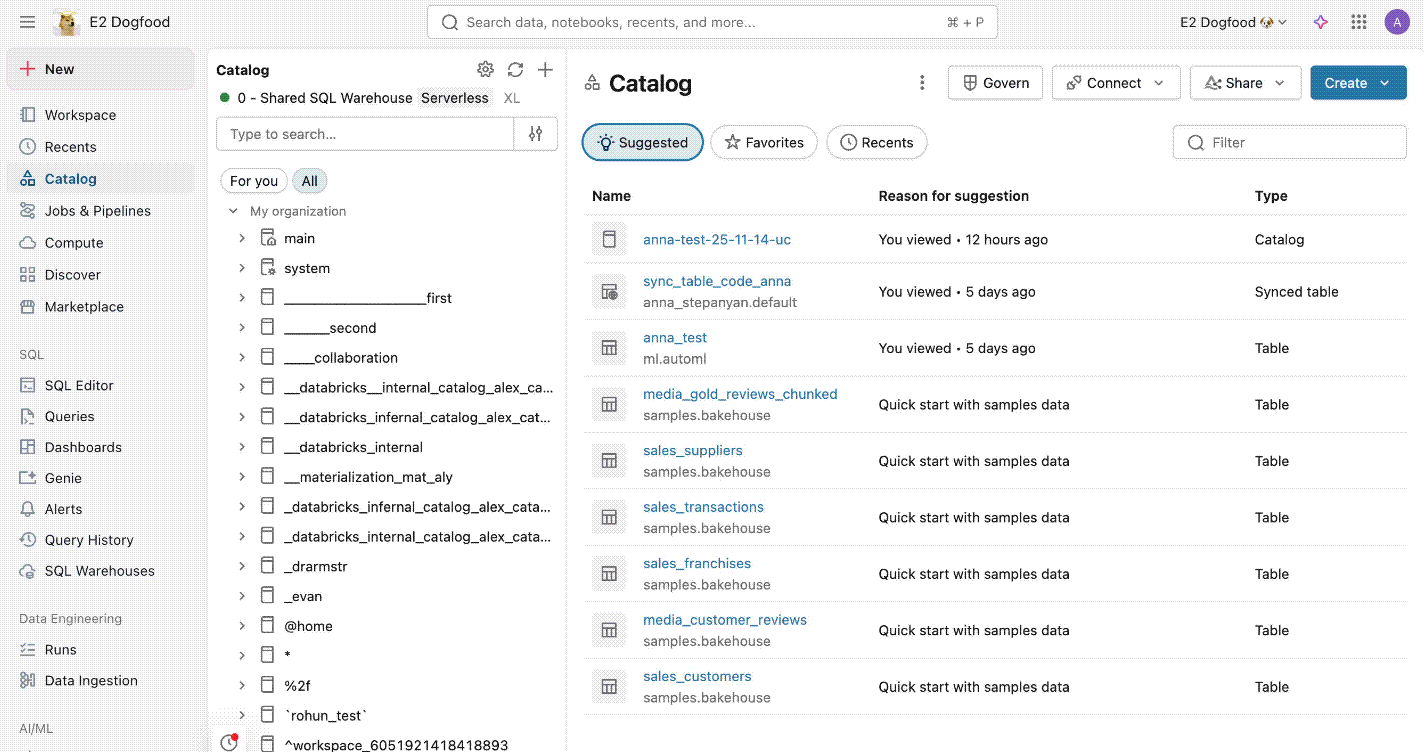Toggle the Favorites view

click(x=763, y=142)
